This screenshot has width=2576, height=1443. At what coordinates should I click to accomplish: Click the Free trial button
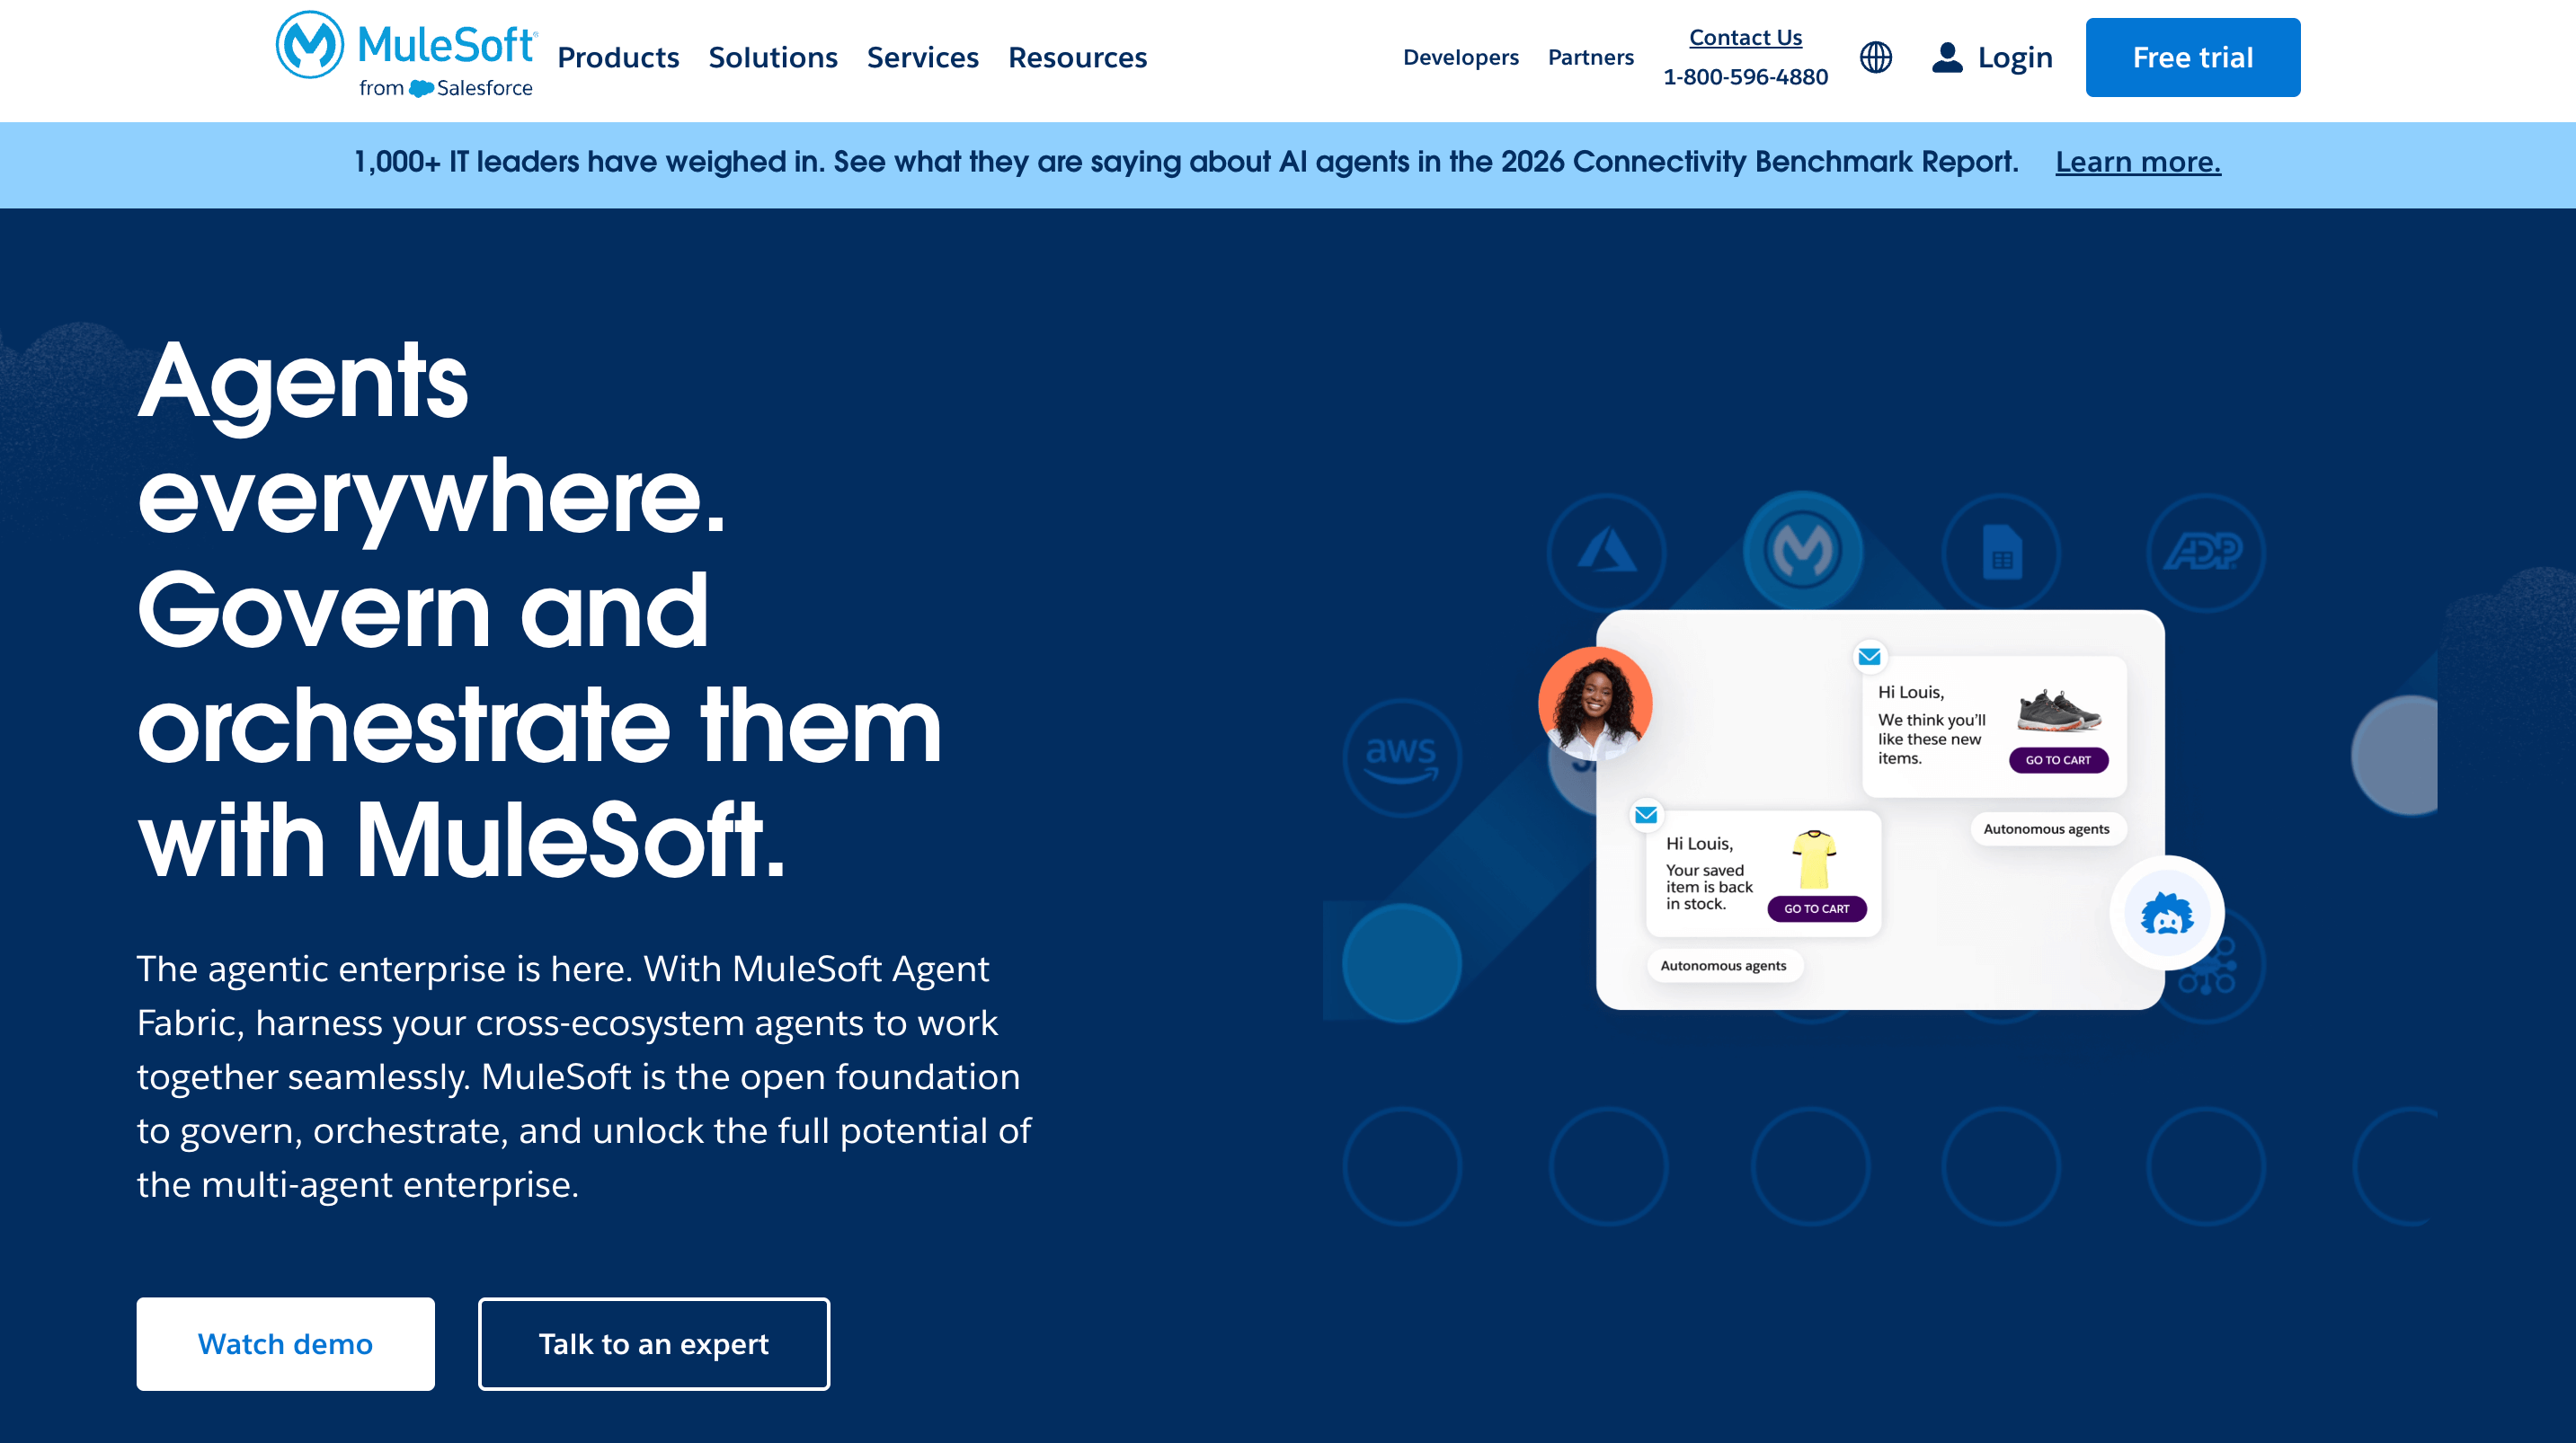pyautogui.click(x=2192, y=57)
